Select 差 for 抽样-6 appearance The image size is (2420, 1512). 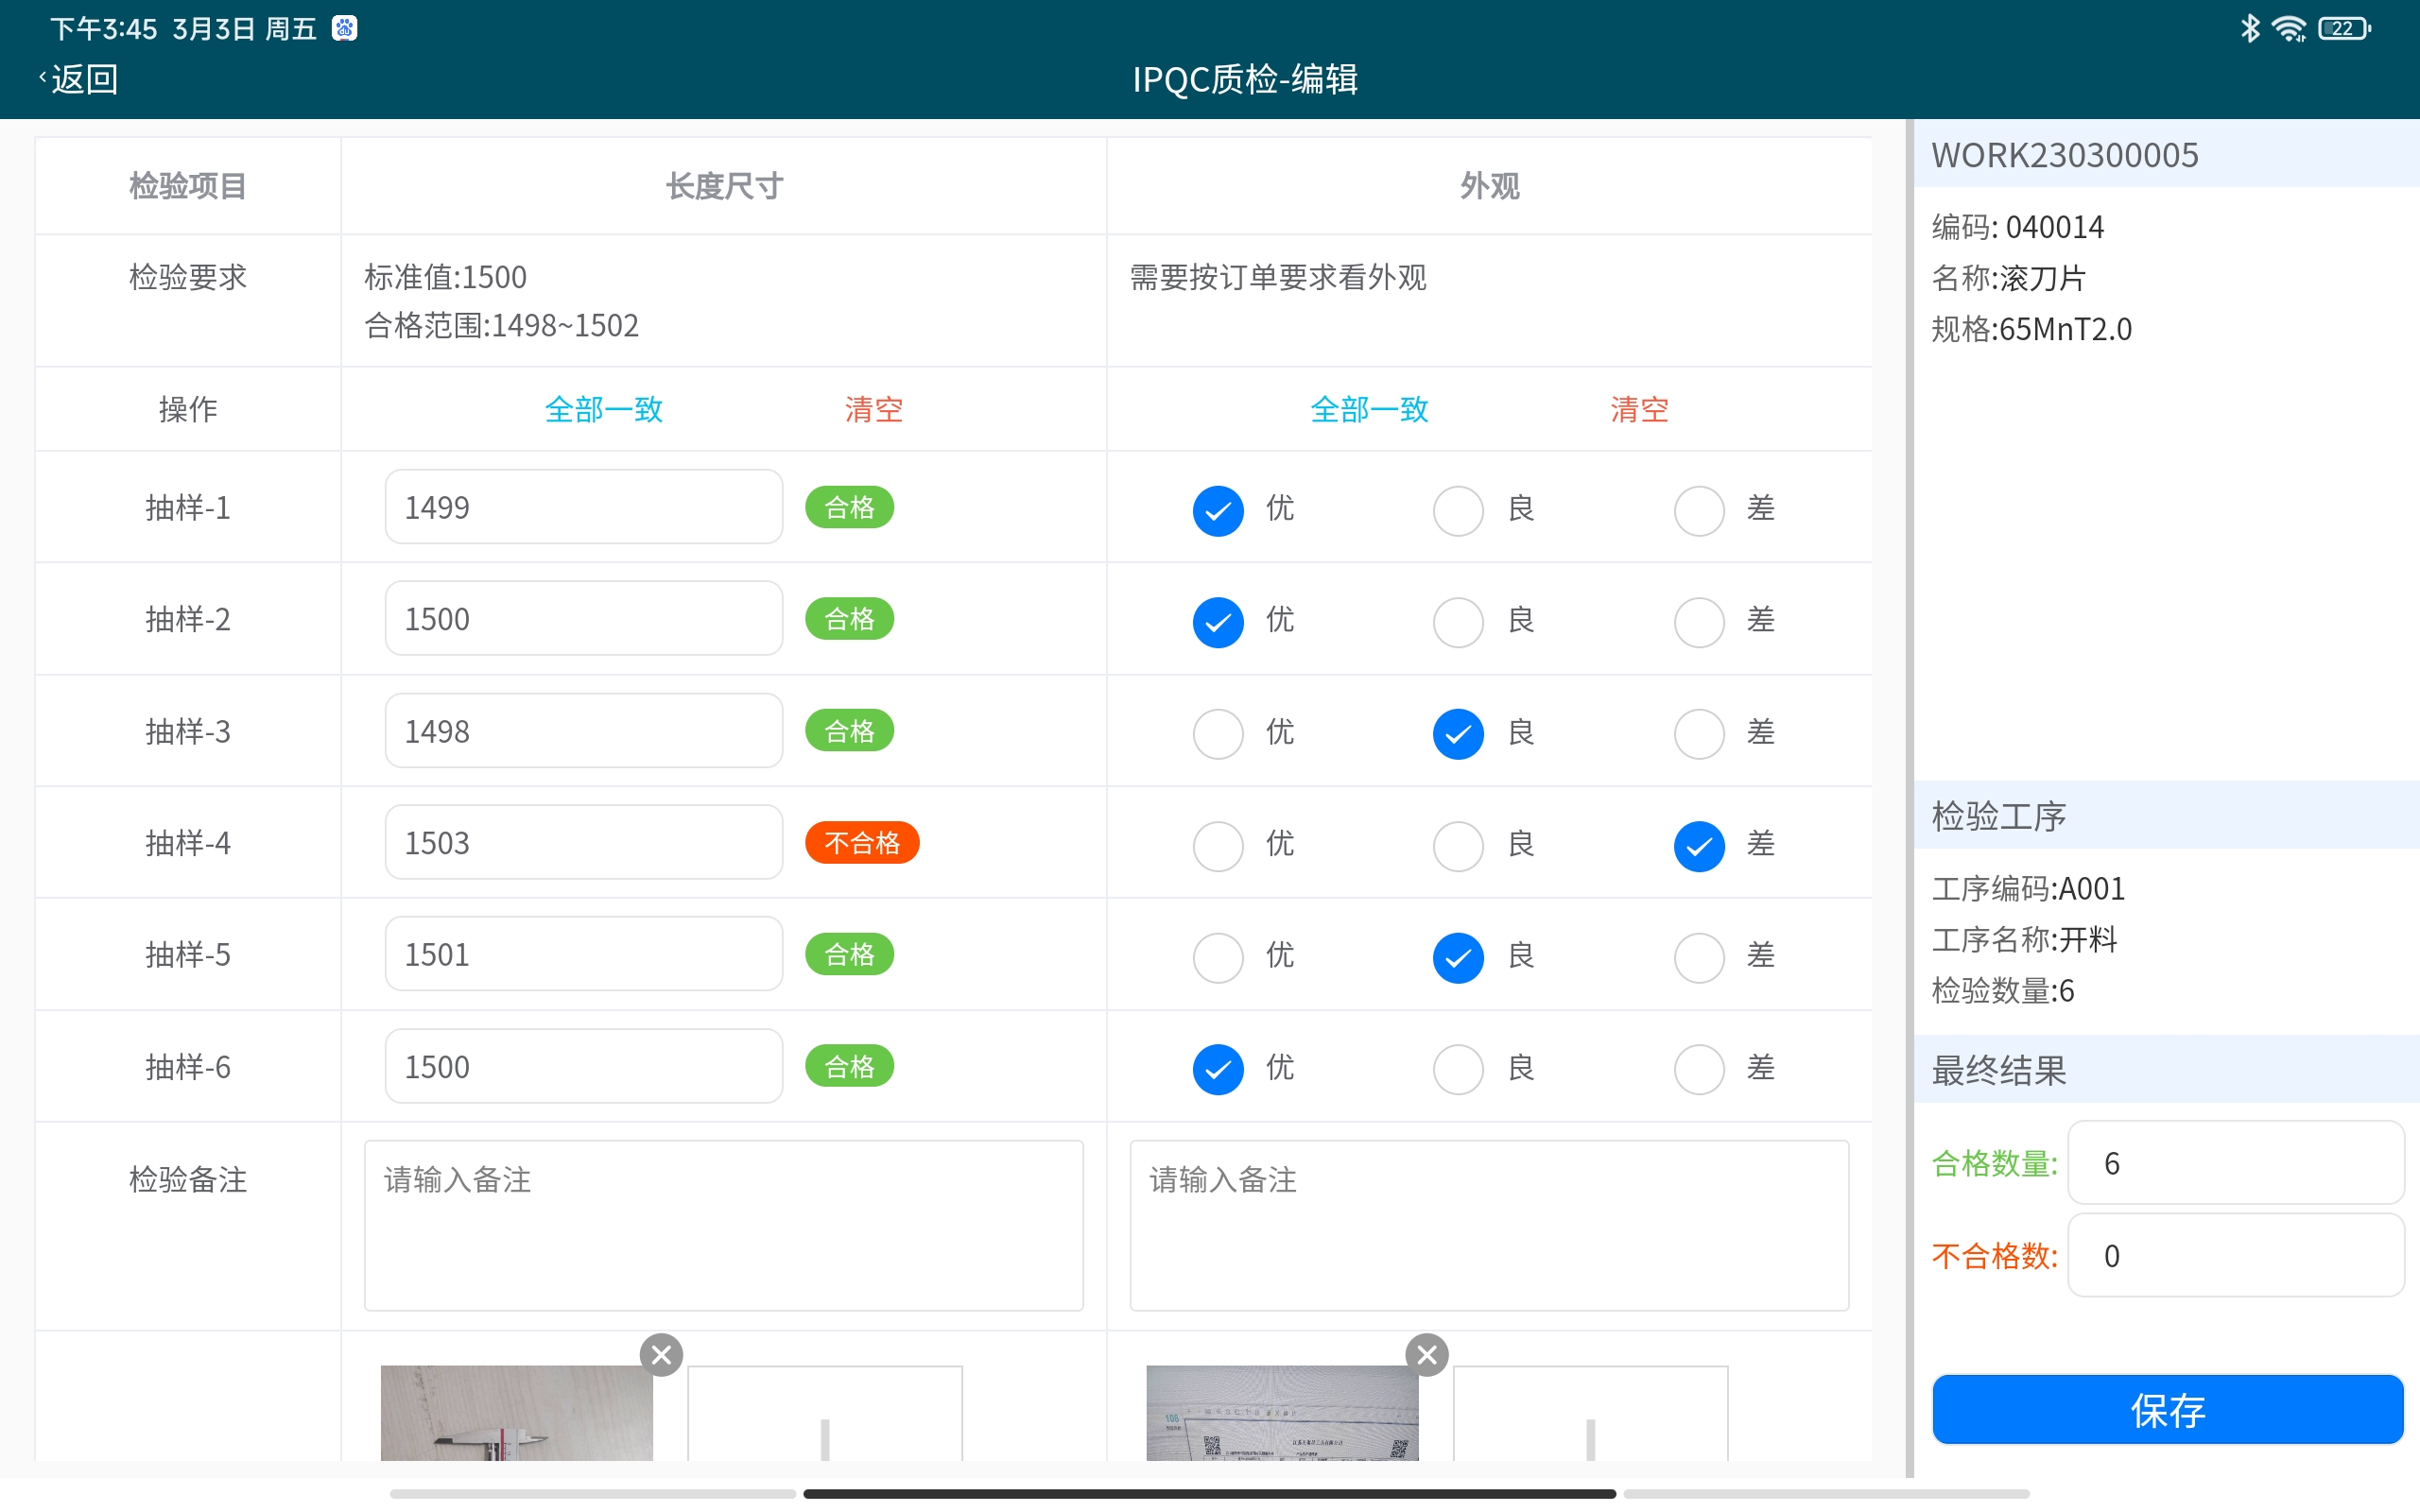[1699, 1070]
